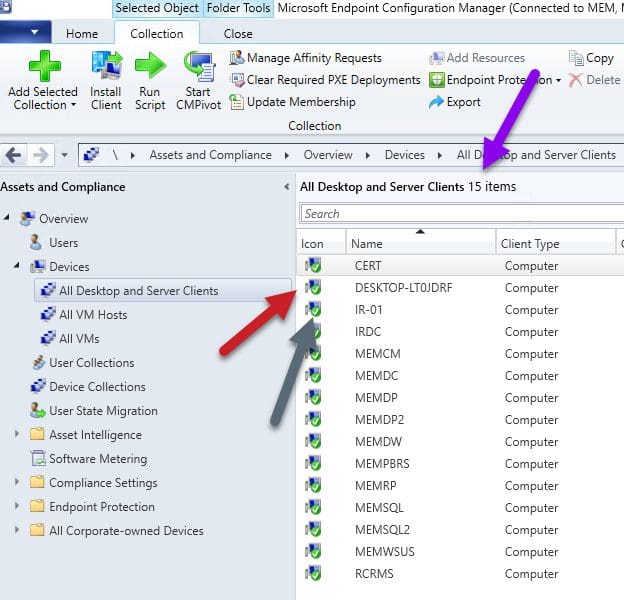Click Assets and Compliance in breadcrumb
This screenshot has width=624, height=600.
211,155
